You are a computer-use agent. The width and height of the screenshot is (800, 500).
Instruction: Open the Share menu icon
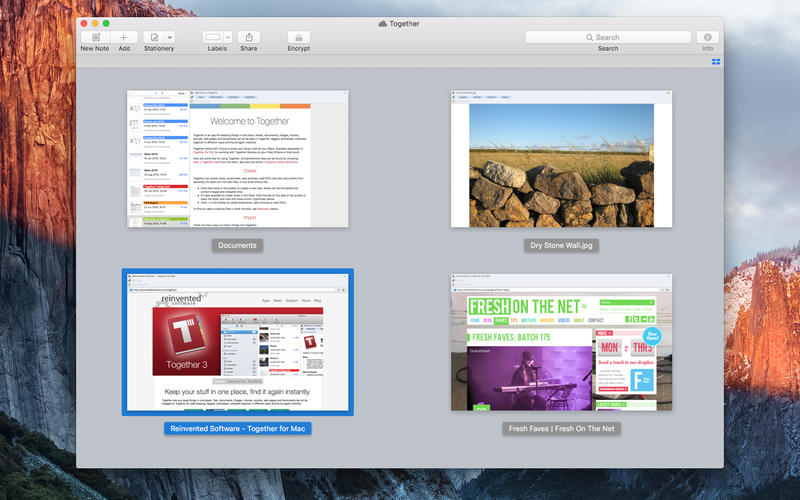248,37
